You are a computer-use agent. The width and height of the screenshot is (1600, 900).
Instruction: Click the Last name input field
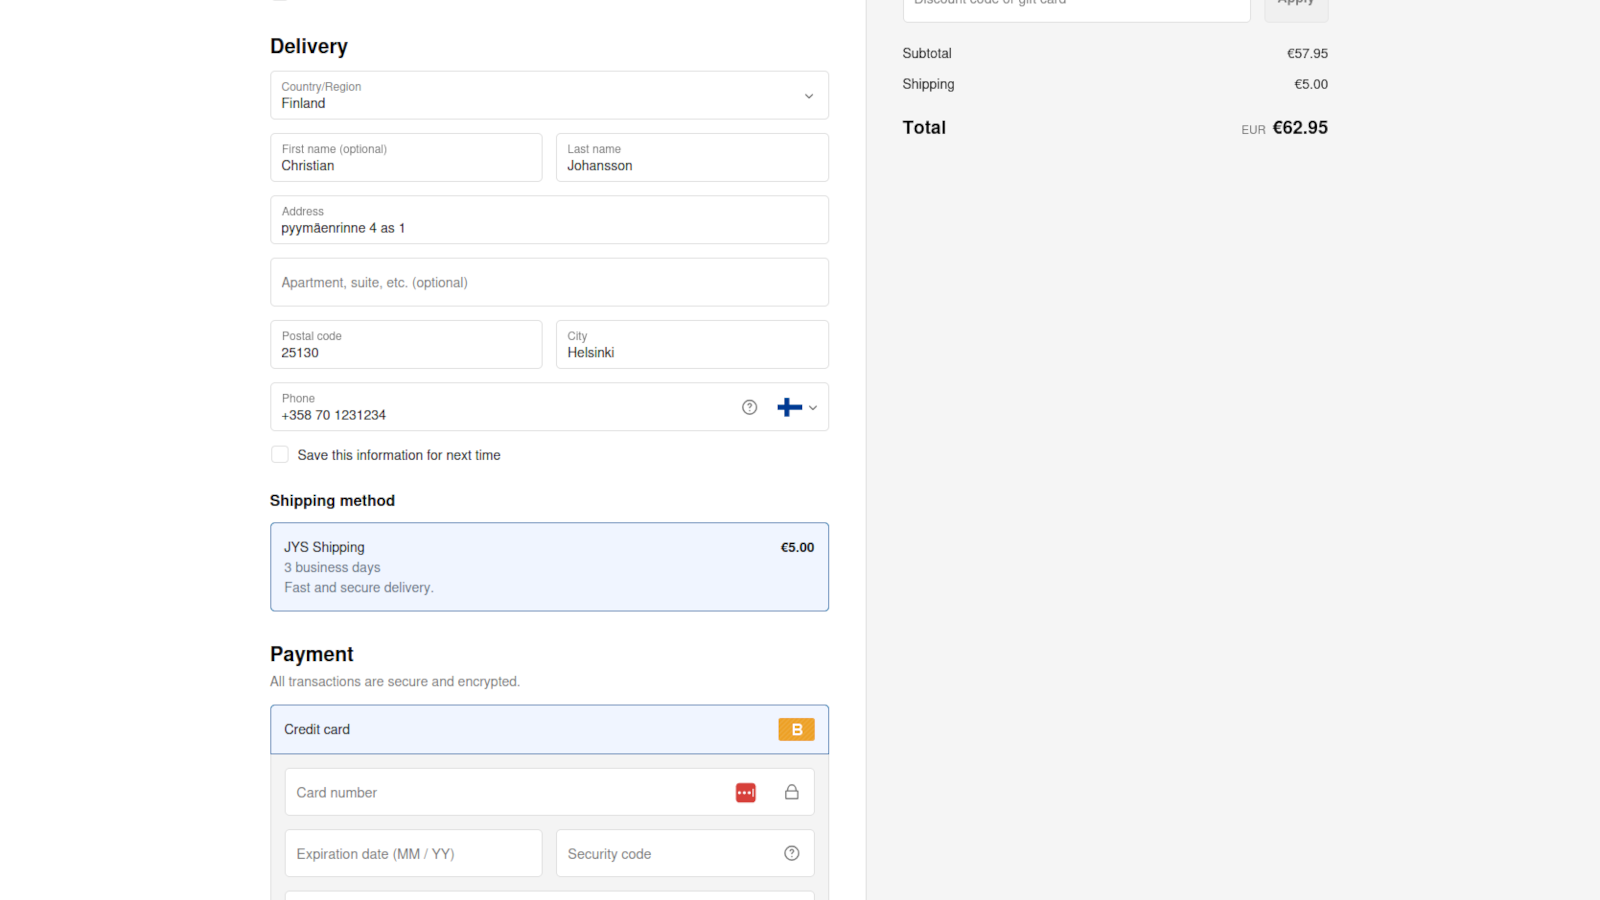coord(692,158)
